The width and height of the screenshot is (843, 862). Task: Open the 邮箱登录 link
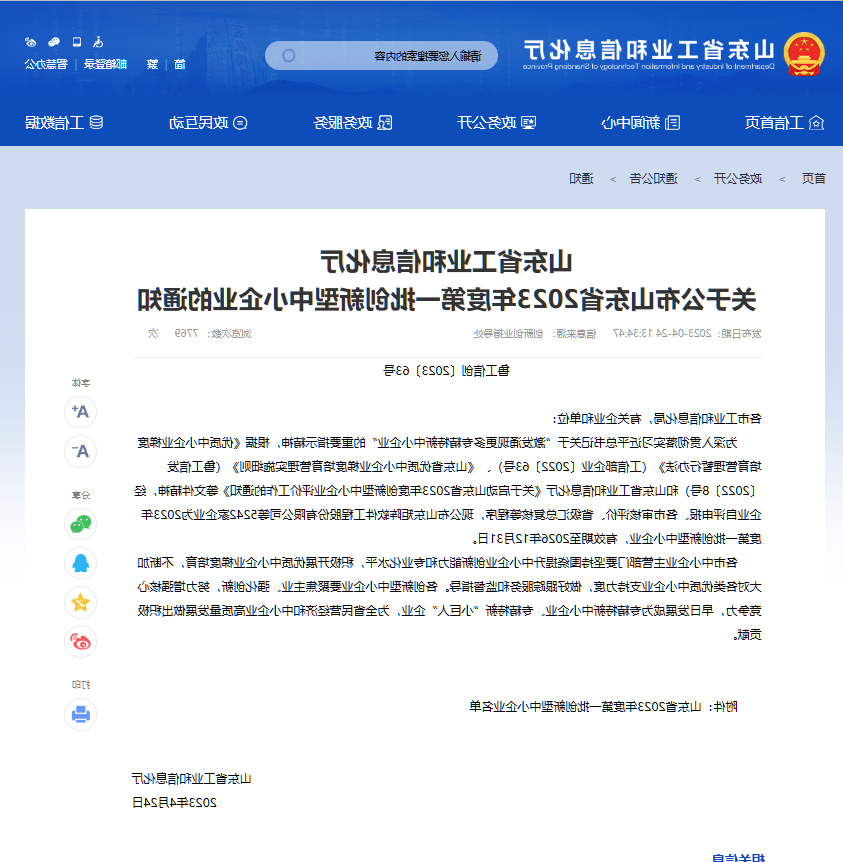[105, 64]
